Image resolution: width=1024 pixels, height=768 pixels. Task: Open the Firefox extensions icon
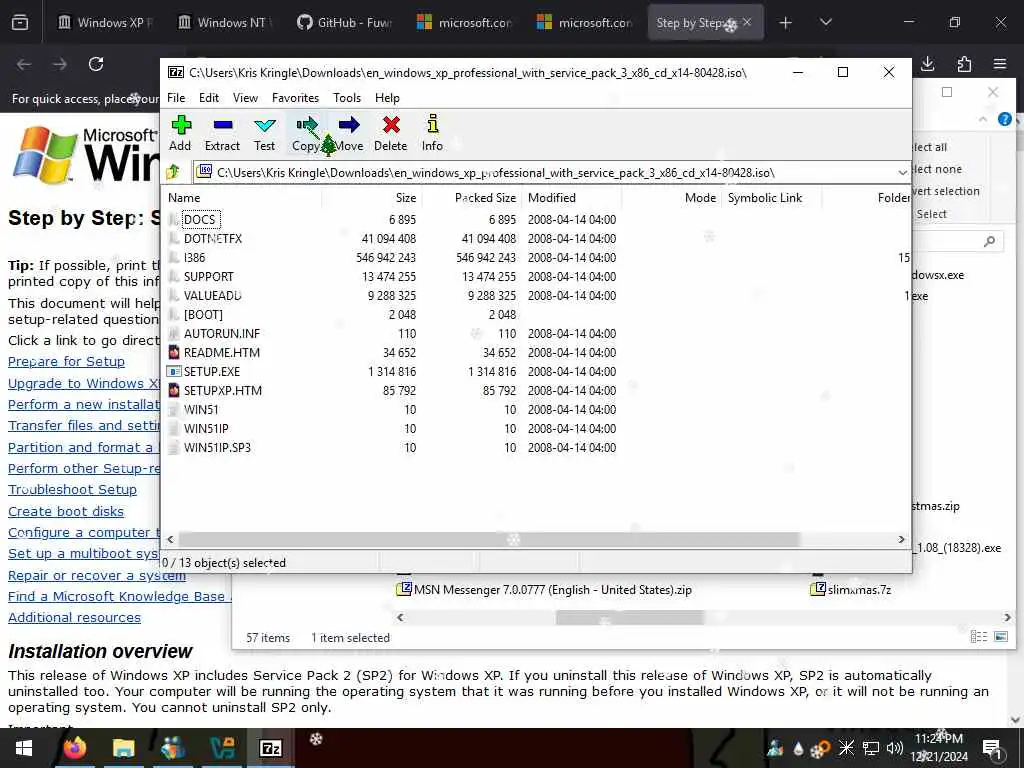pyautogui.click(x=964, y=64)
